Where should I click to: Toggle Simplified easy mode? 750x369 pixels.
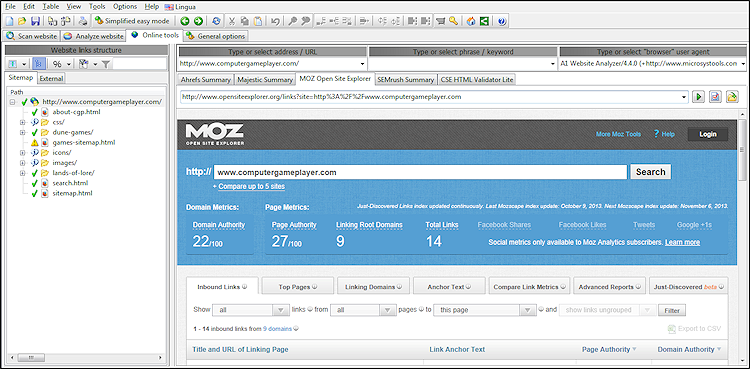(x=132, y=21)
